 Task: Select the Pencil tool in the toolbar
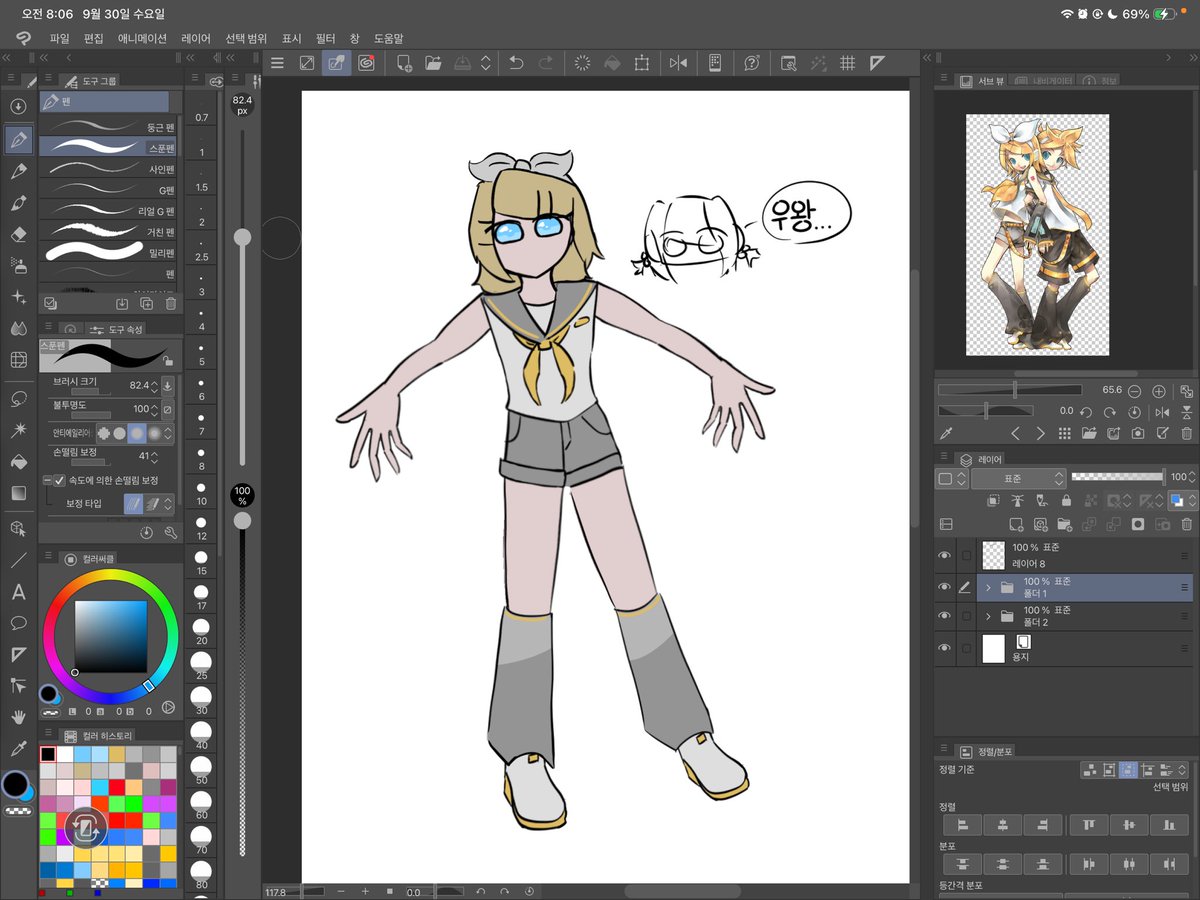[x=18, y=172]
